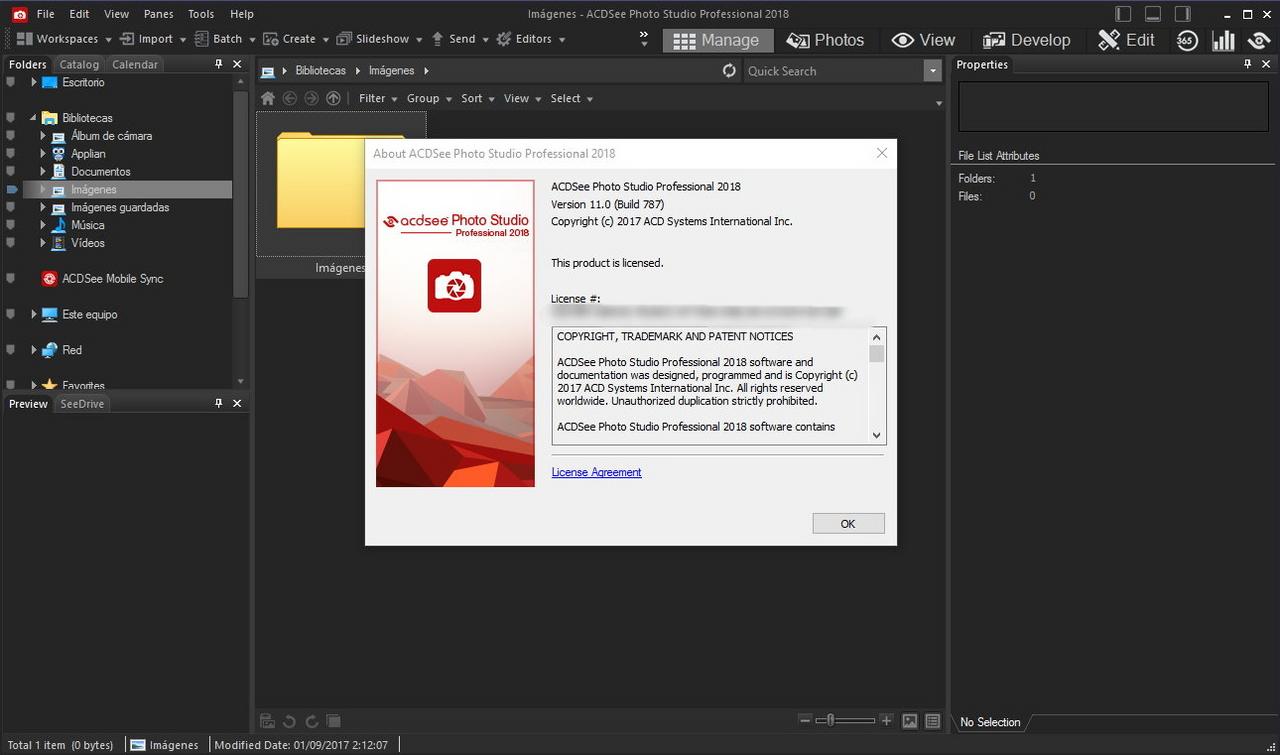Toggle easy-select marker for Música
This screenshot has width=1280, height=755.
[x=11, y=225]
